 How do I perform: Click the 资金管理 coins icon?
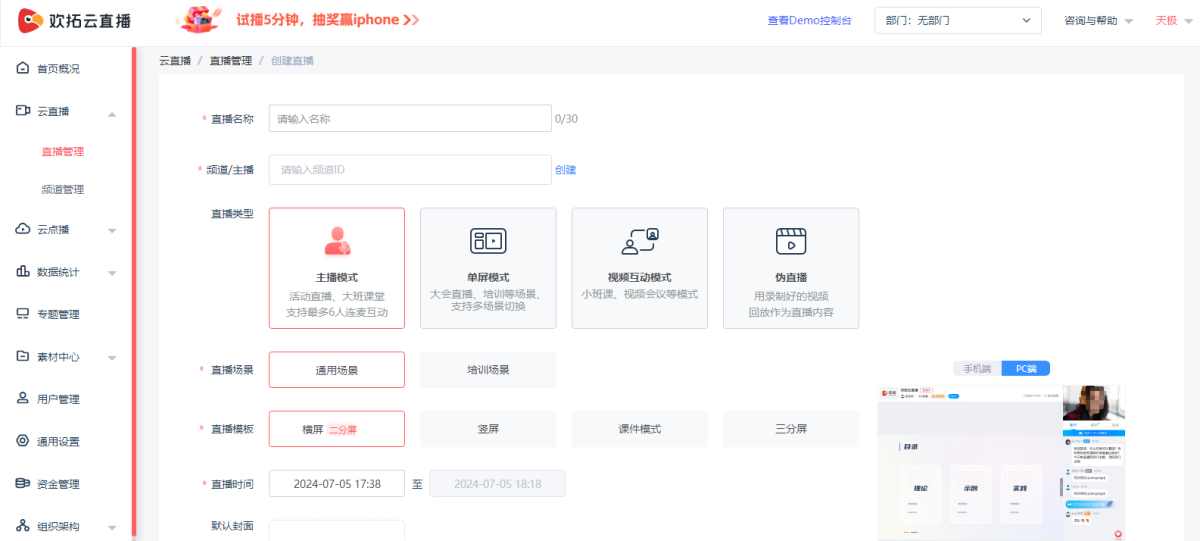pos(23,484)
